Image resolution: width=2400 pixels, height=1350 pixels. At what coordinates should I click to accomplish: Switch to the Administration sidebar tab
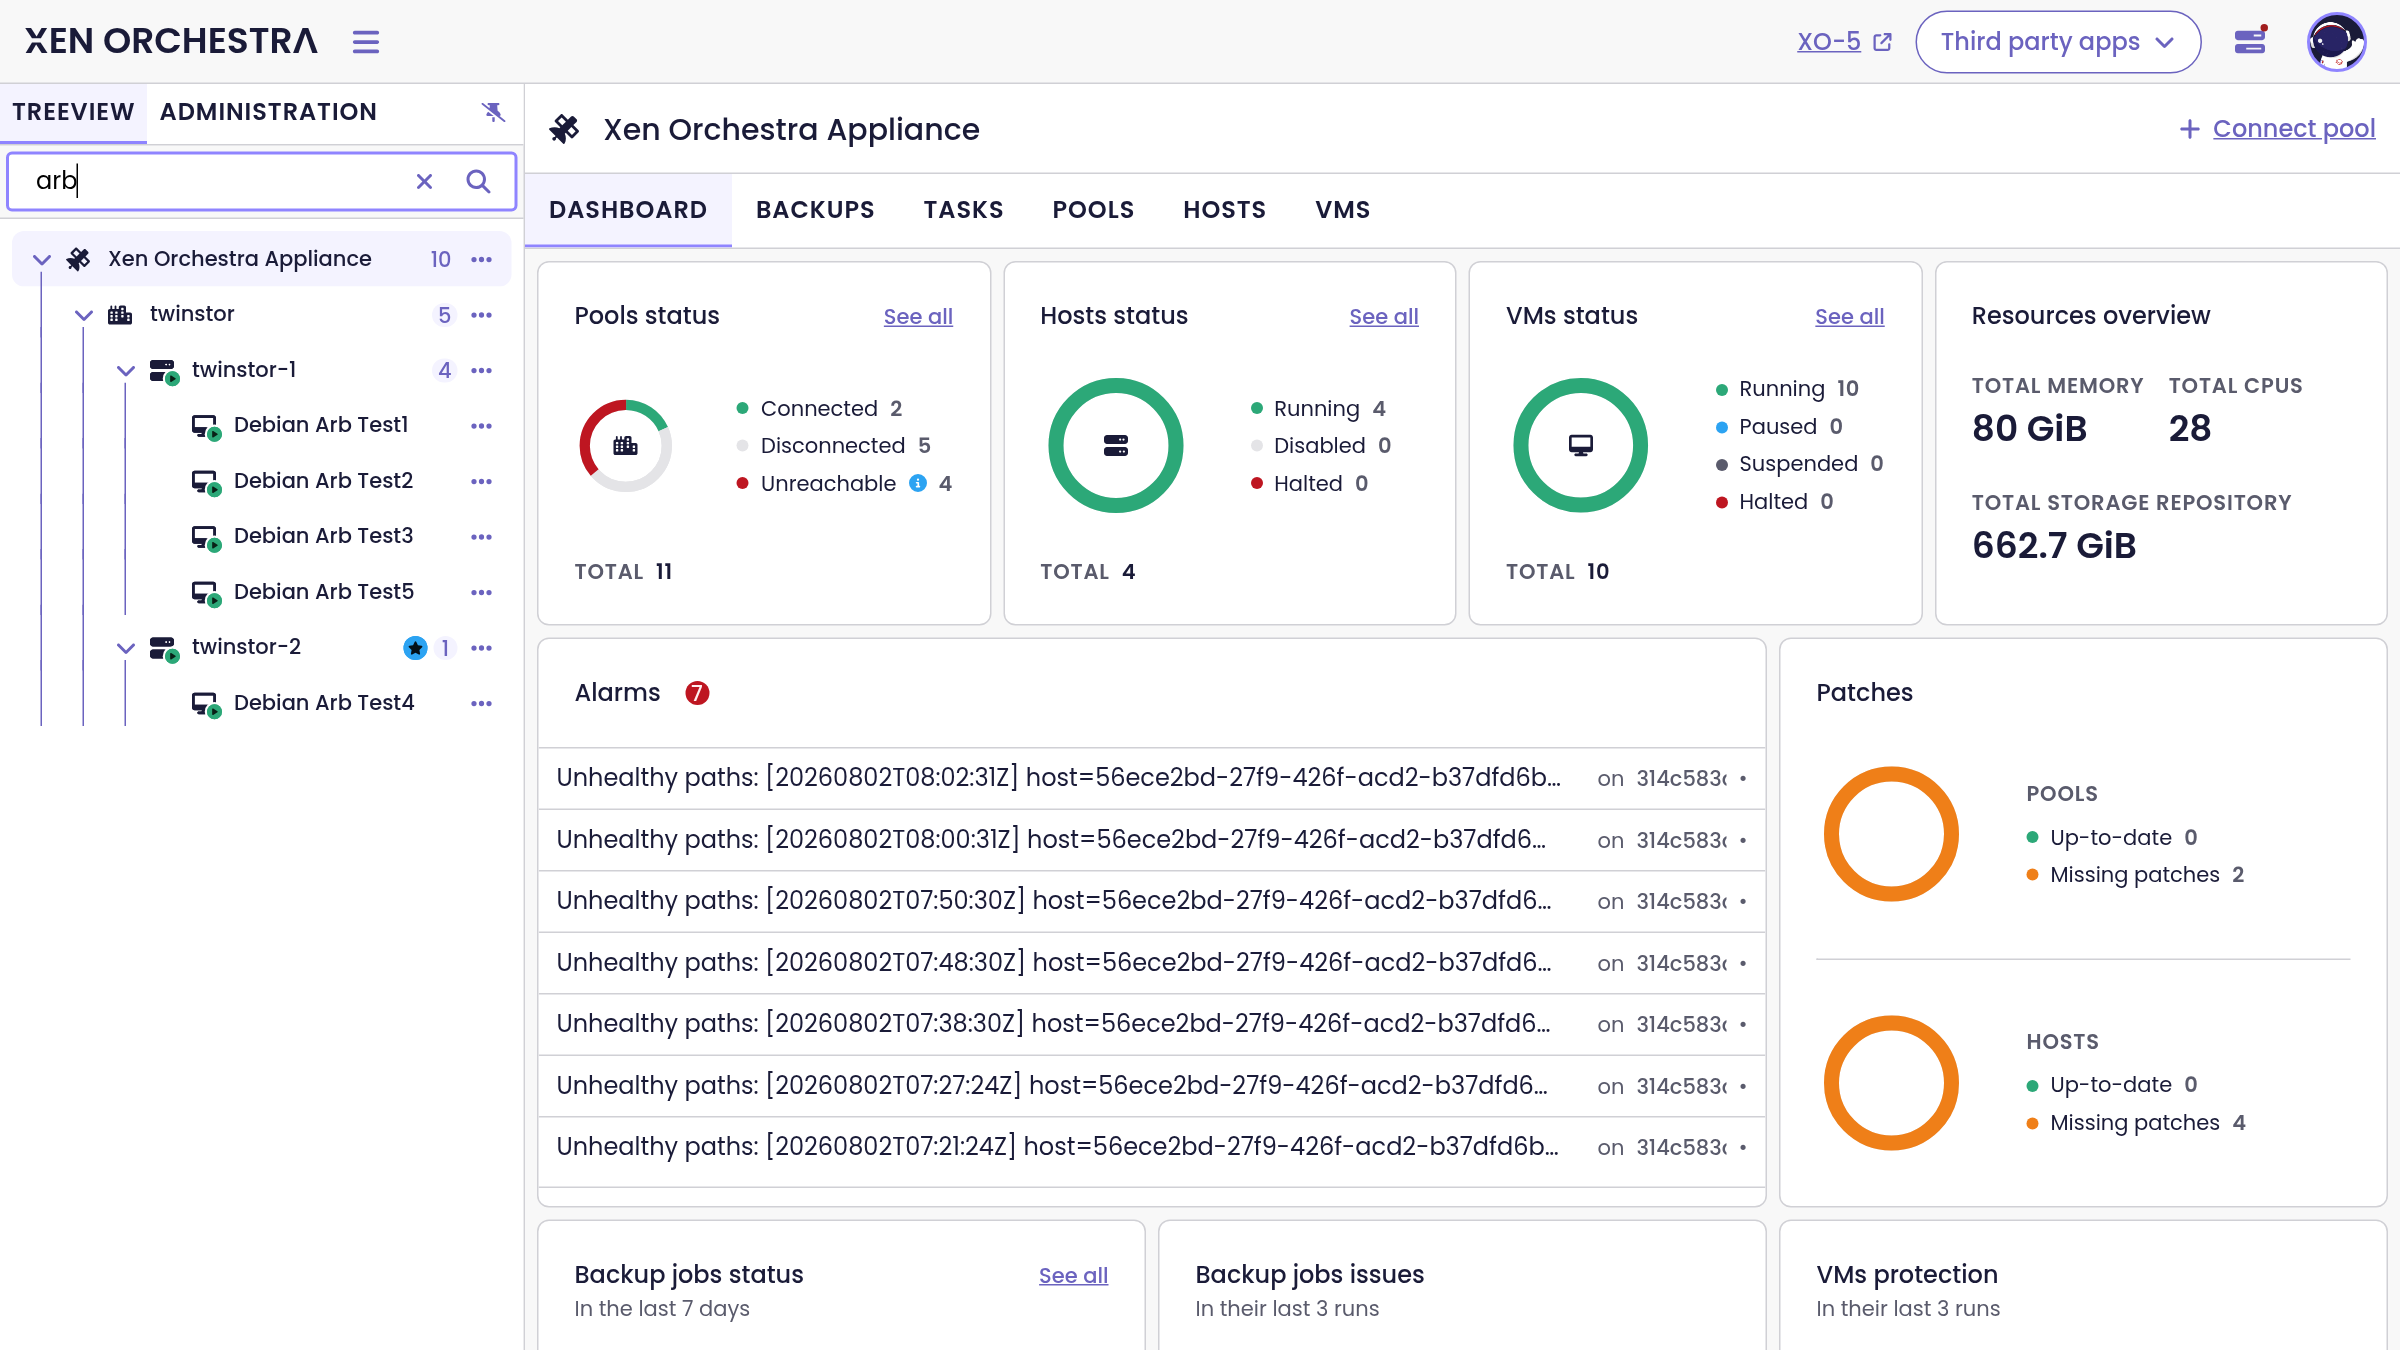coord(268,112)
